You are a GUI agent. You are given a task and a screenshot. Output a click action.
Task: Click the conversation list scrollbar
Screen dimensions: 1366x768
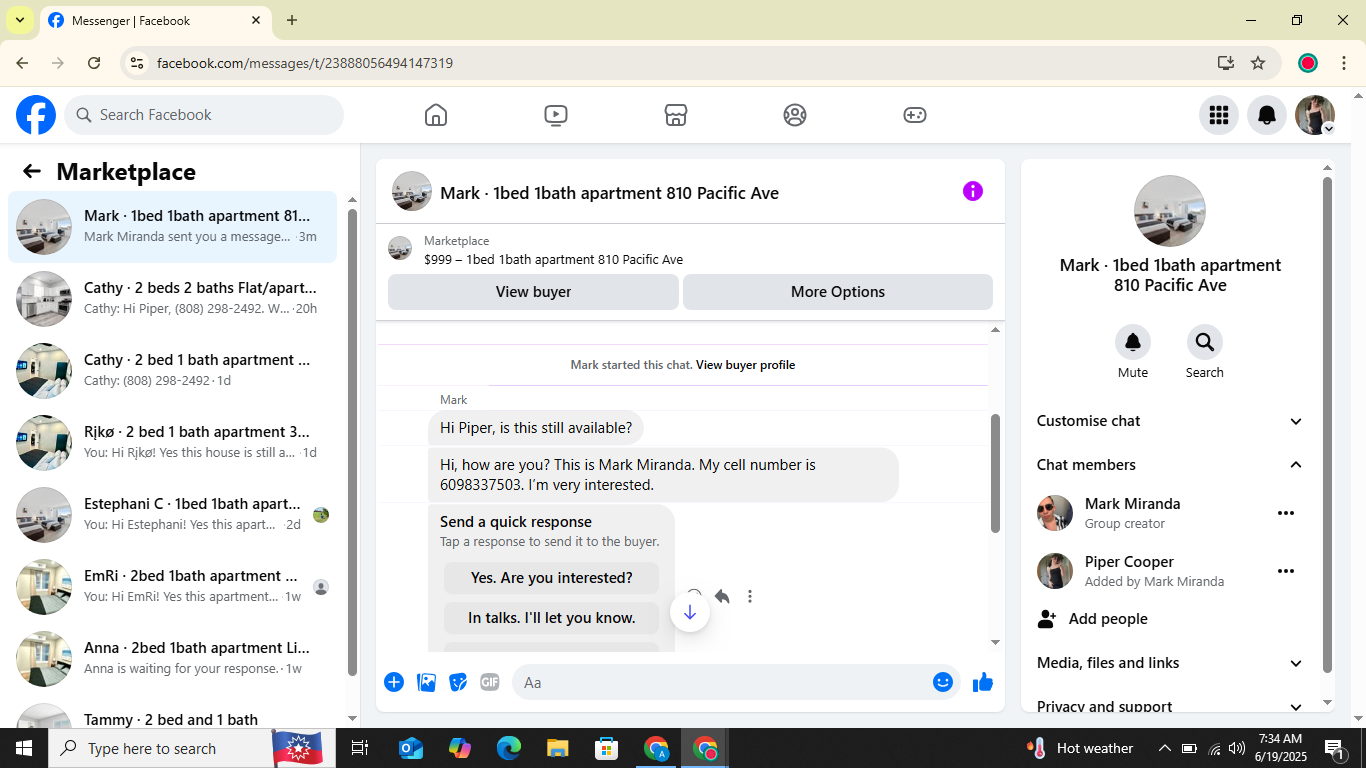(352, 443)
